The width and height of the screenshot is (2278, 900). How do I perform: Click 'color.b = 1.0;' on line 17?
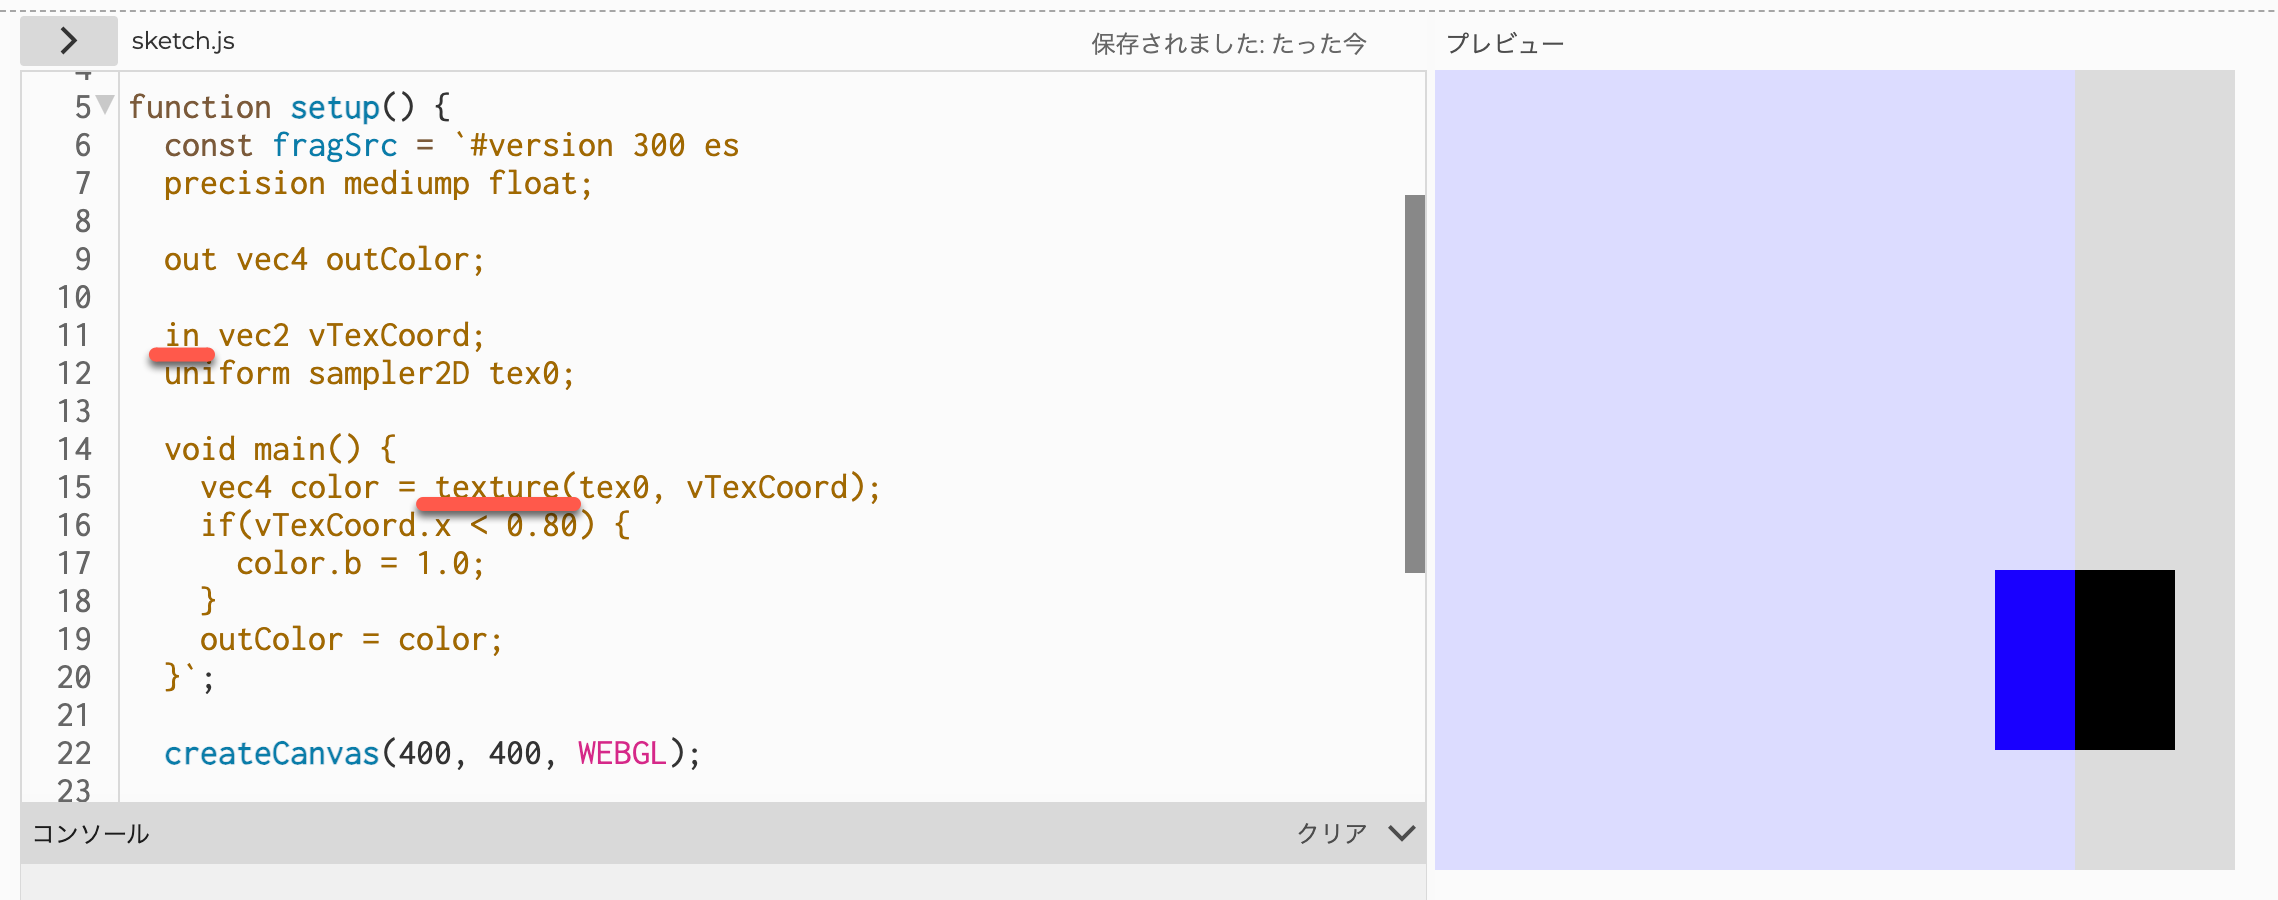360,564
